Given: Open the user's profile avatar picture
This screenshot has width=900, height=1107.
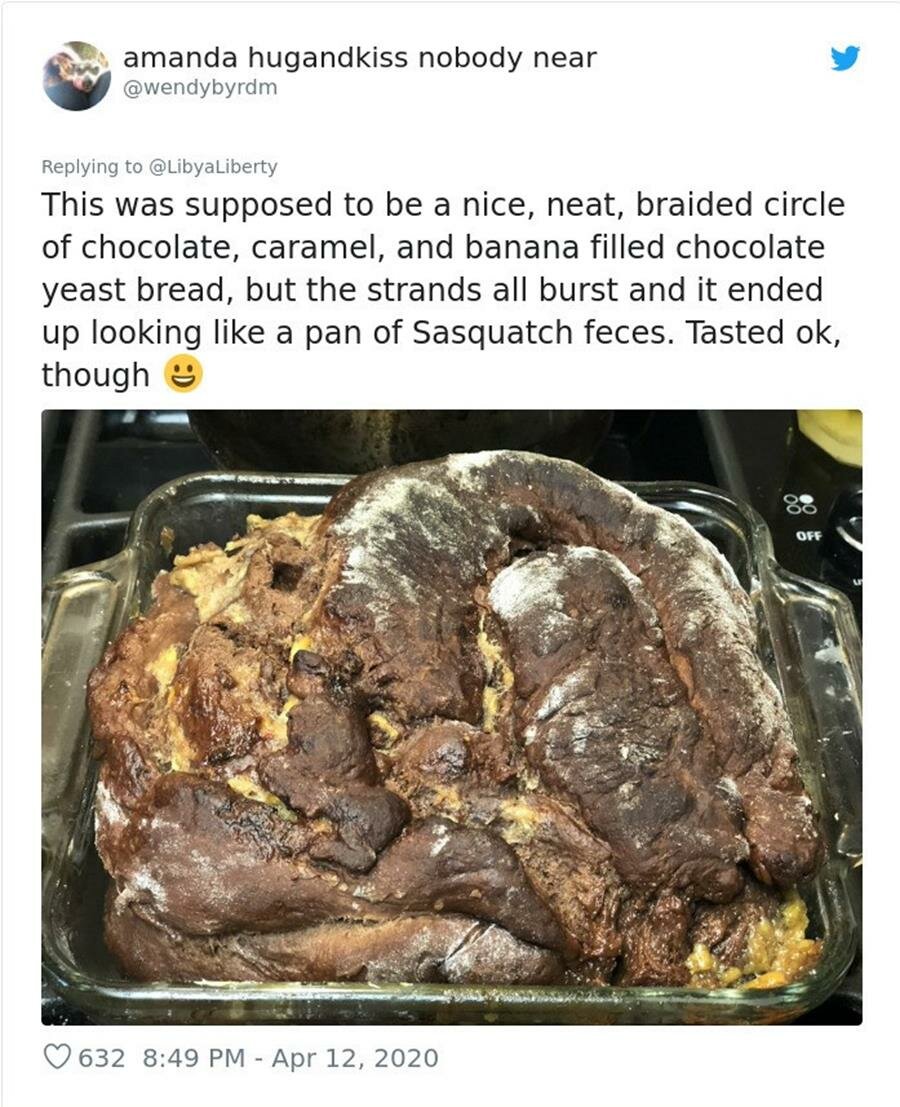Looking at the screenshot, I should coord(77,76).
